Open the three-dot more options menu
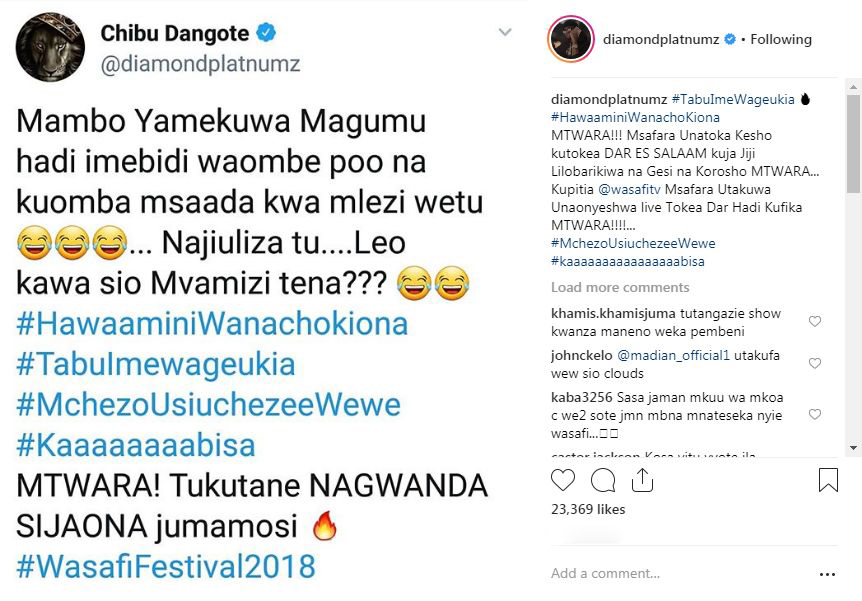This screenshot has width=862, height=601. pos(827,574)
